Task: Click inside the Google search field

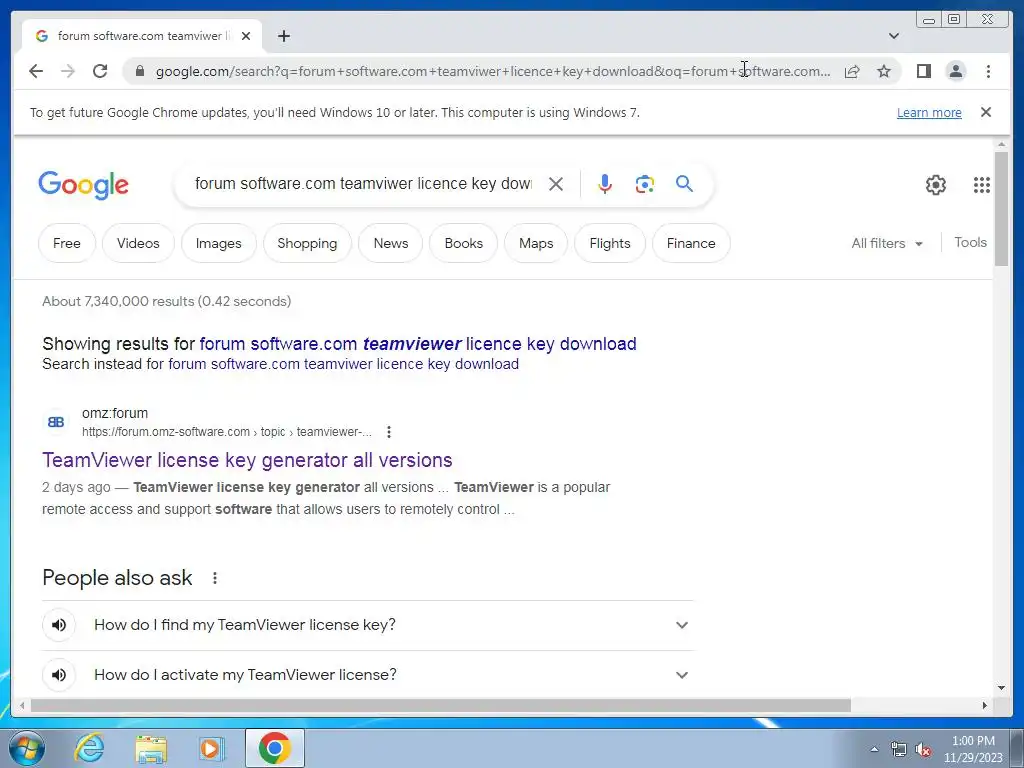Action: [x=363, y=184]
